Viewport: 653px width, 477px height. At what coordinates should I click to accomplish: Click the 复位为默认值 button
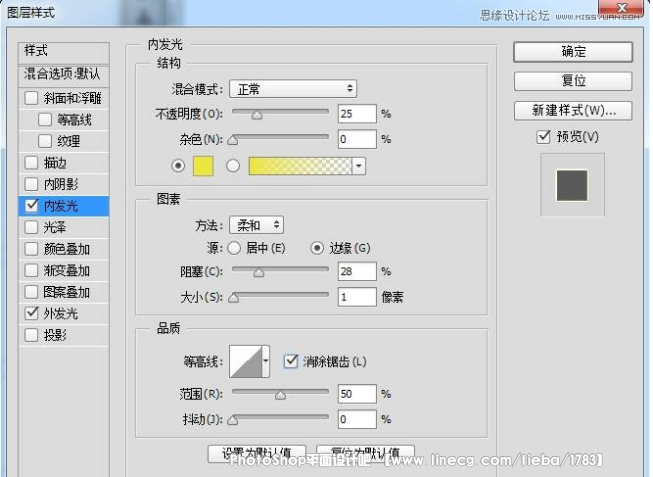pyautogui.click(x=365, y=452)
